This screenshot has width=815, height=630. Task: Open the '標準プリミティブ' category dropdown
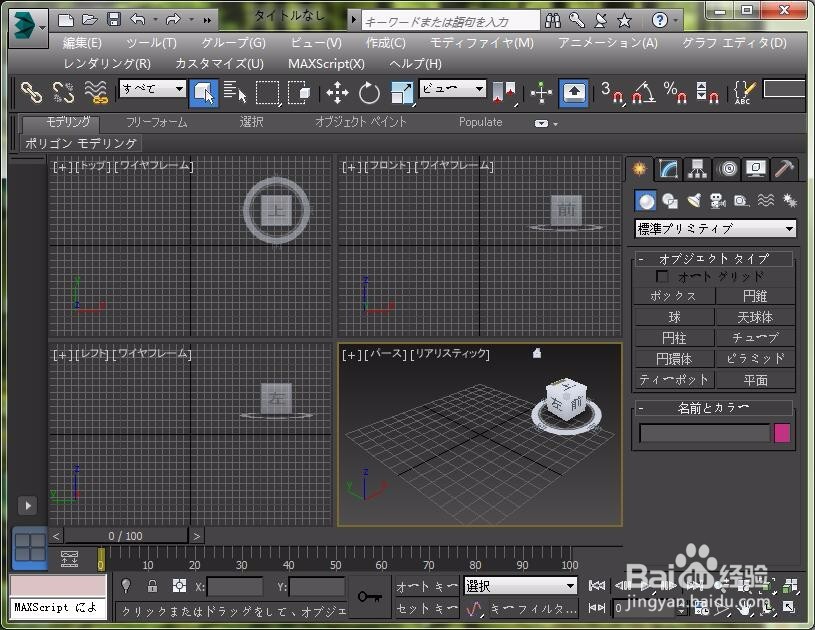pos(715,228)
